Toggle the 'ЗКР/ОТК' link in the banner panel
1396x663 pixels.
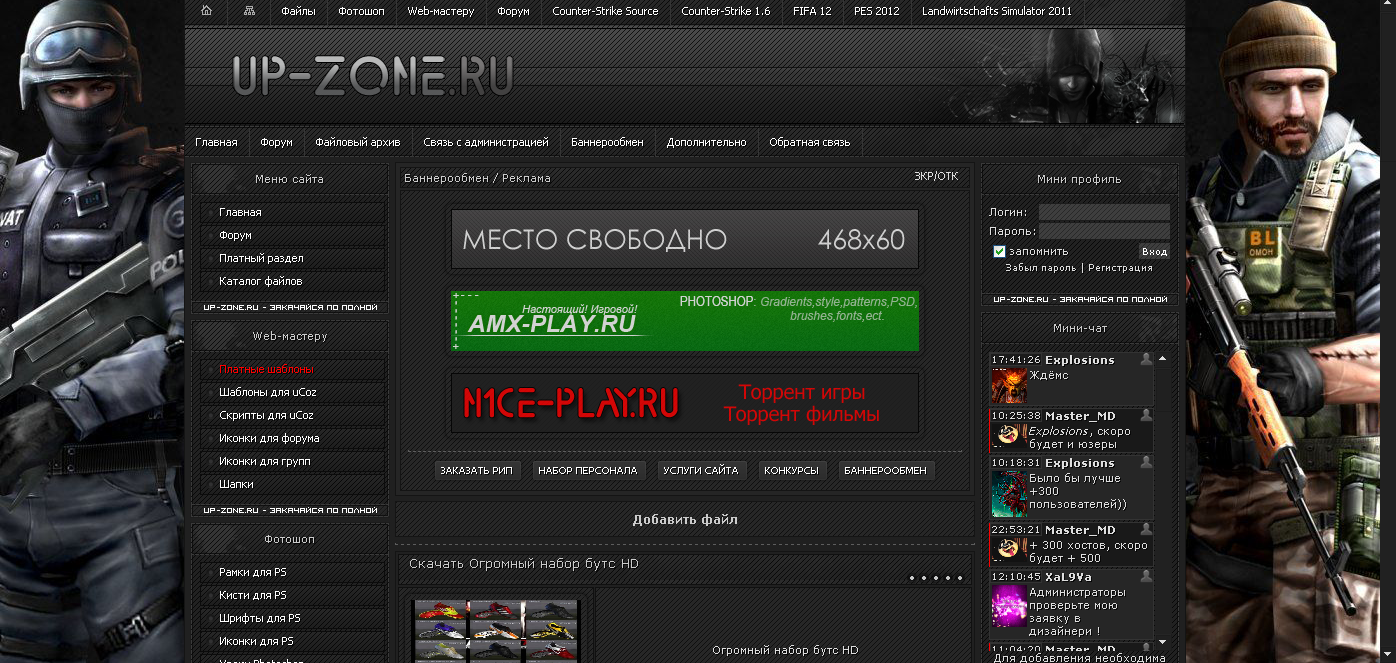click(936, 176)
